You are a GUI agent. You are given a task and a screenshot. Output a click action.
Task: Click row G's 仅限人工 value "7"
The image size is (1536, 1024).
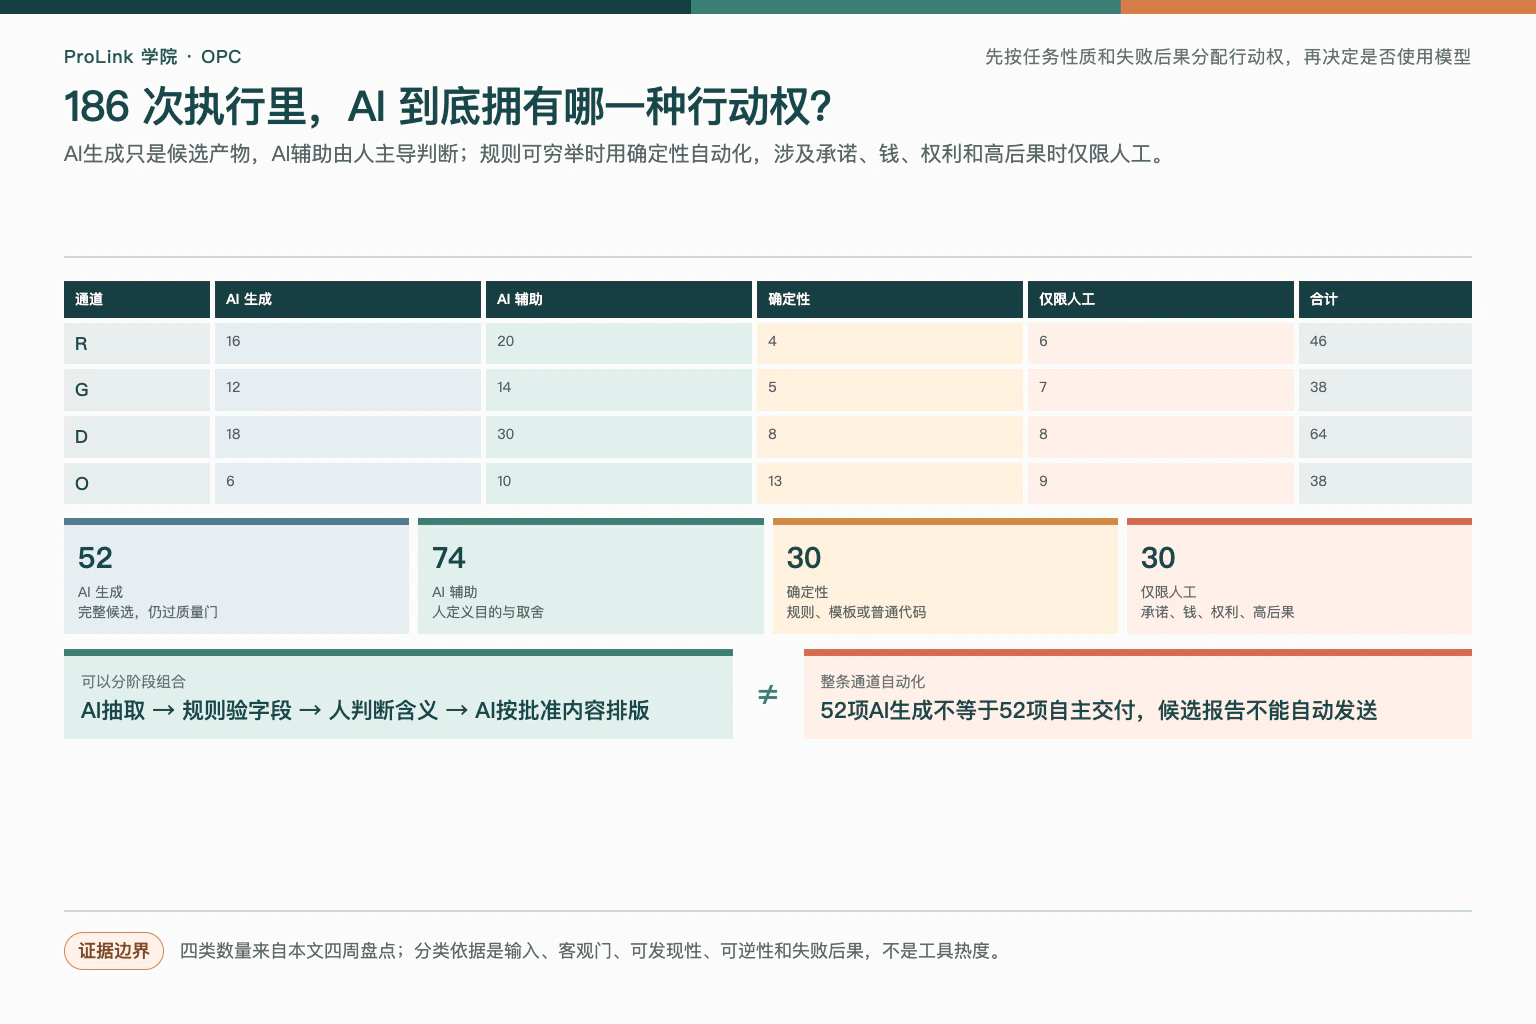(1043, 387)
